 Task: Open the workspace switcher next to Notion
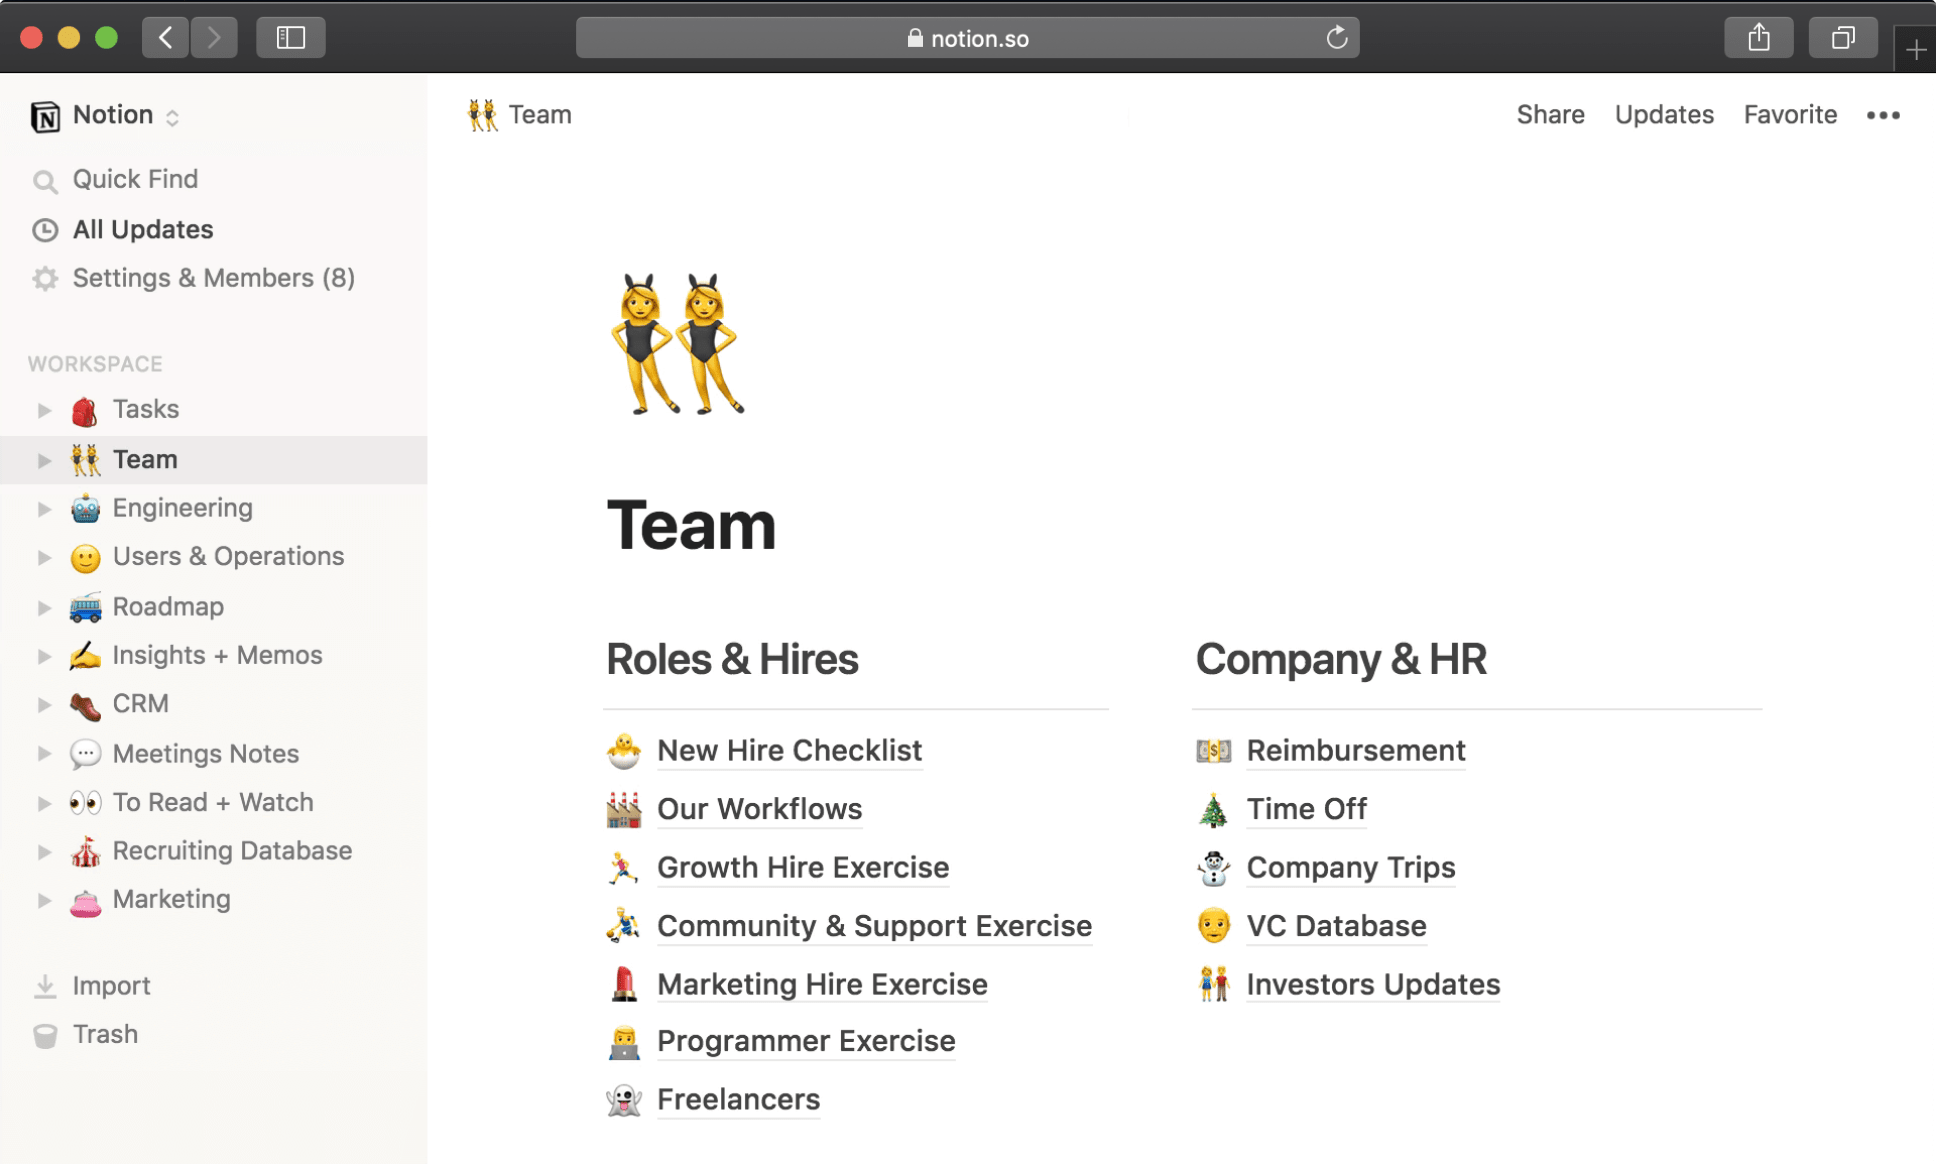coord(171,116)
